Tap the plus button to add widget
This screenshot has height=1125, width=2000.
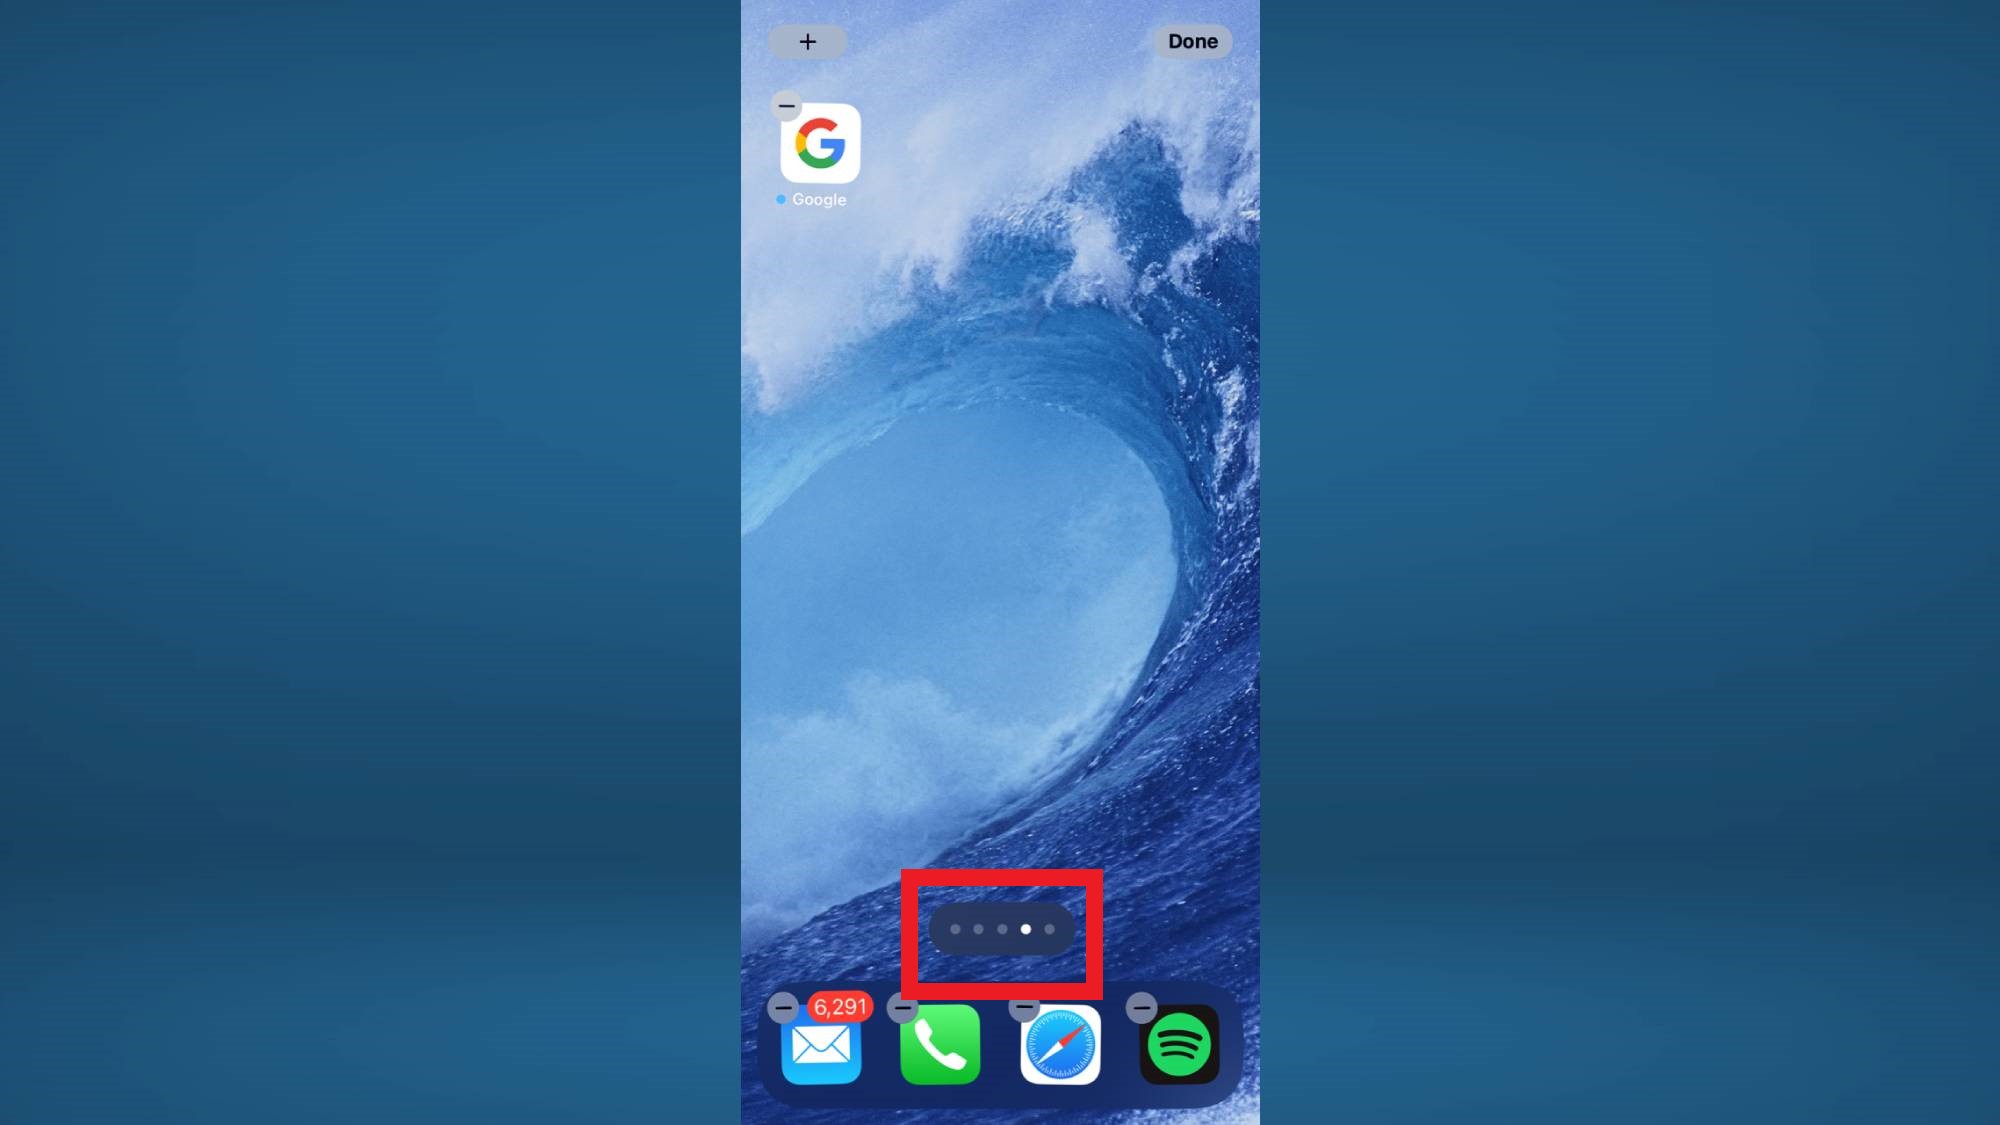coord(806,41)
